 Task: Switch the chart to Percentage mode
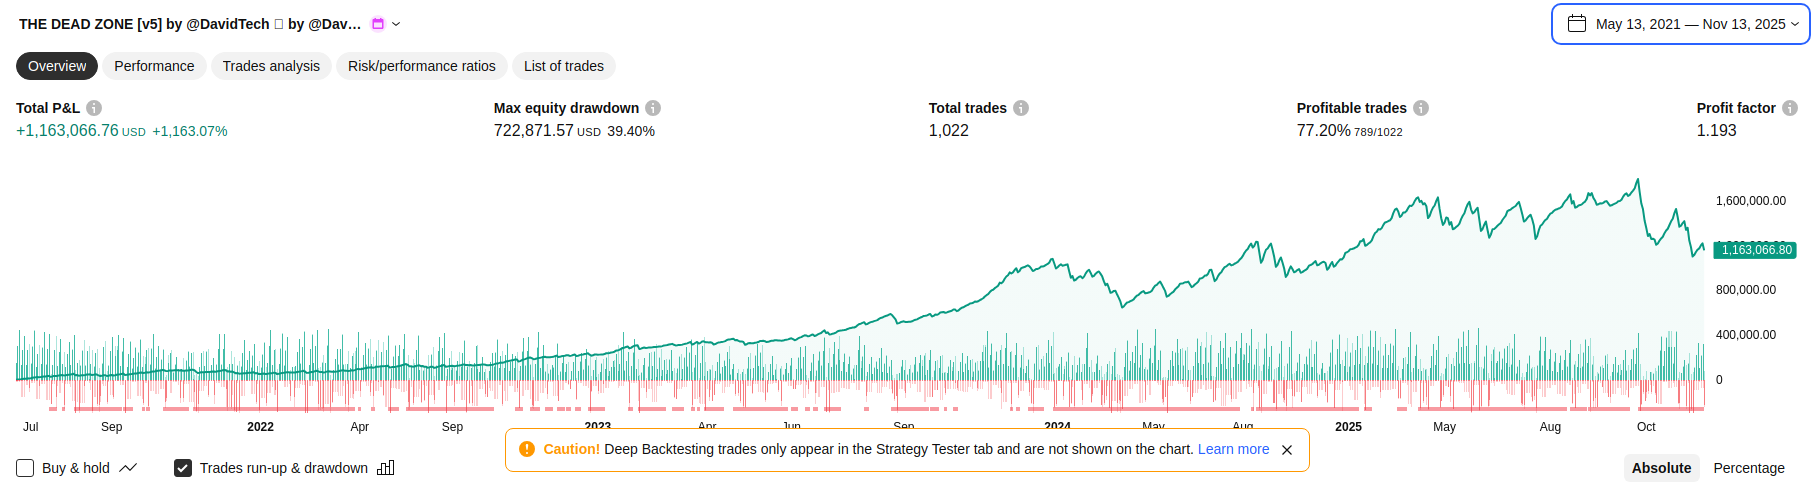[x=1748, y=468]
